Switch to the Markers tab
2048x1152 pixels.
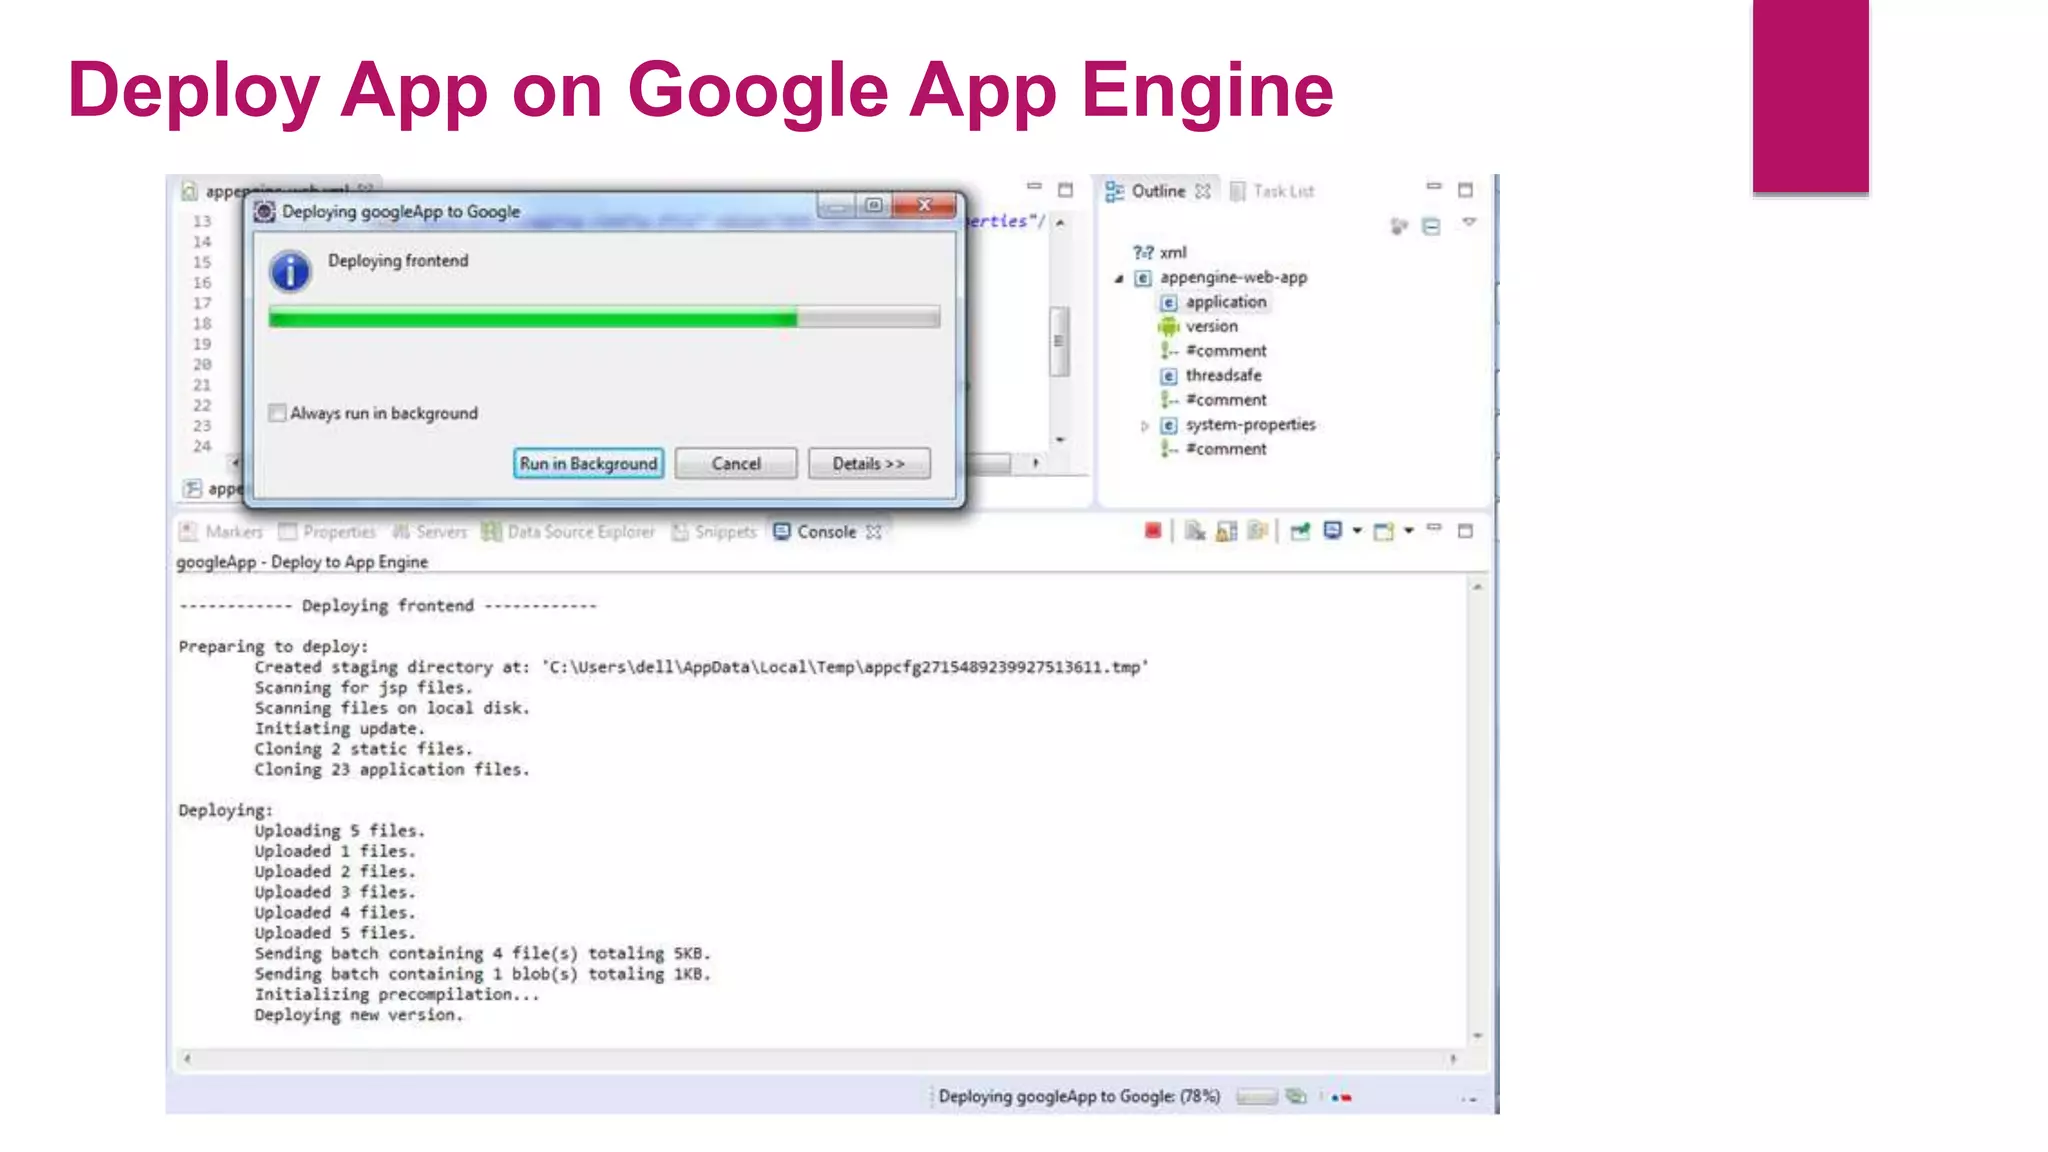click(221, 532)
